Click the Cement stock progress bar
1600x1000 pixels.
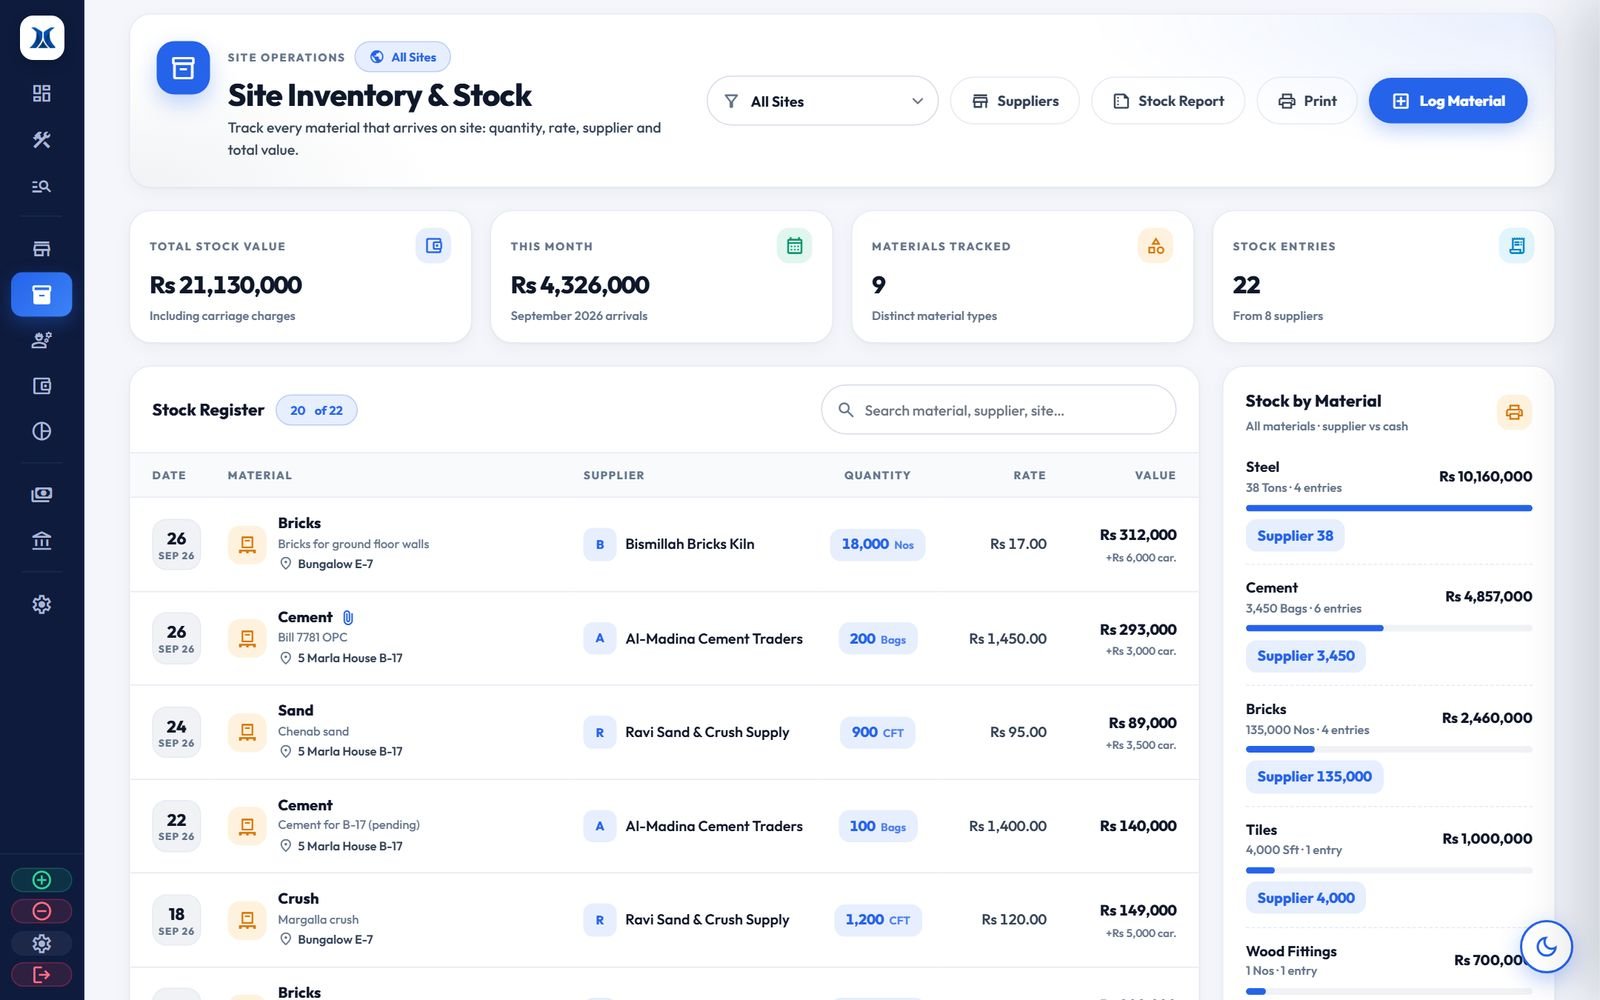pyautogui.click(x=1389, y=628)
